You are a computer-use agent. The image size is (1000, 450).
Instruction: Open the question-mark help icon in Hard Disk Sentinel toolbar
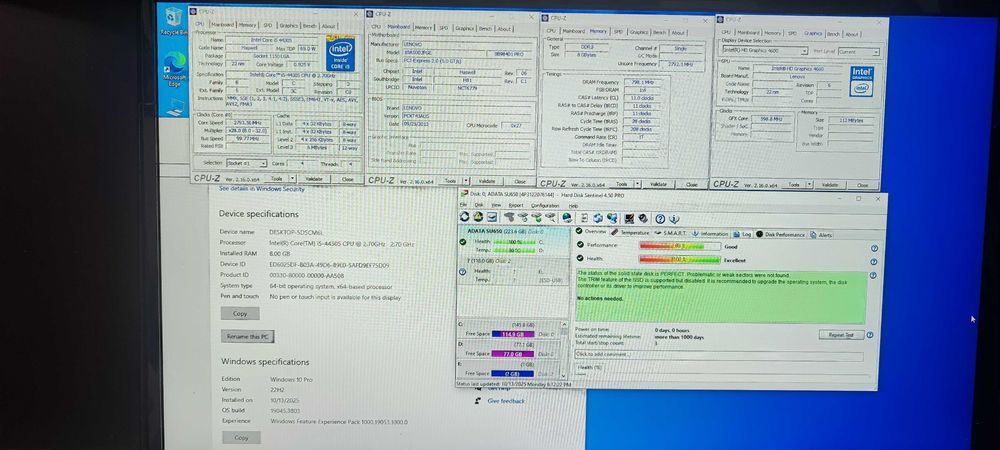pyautogui.click(x=660, y=219)
